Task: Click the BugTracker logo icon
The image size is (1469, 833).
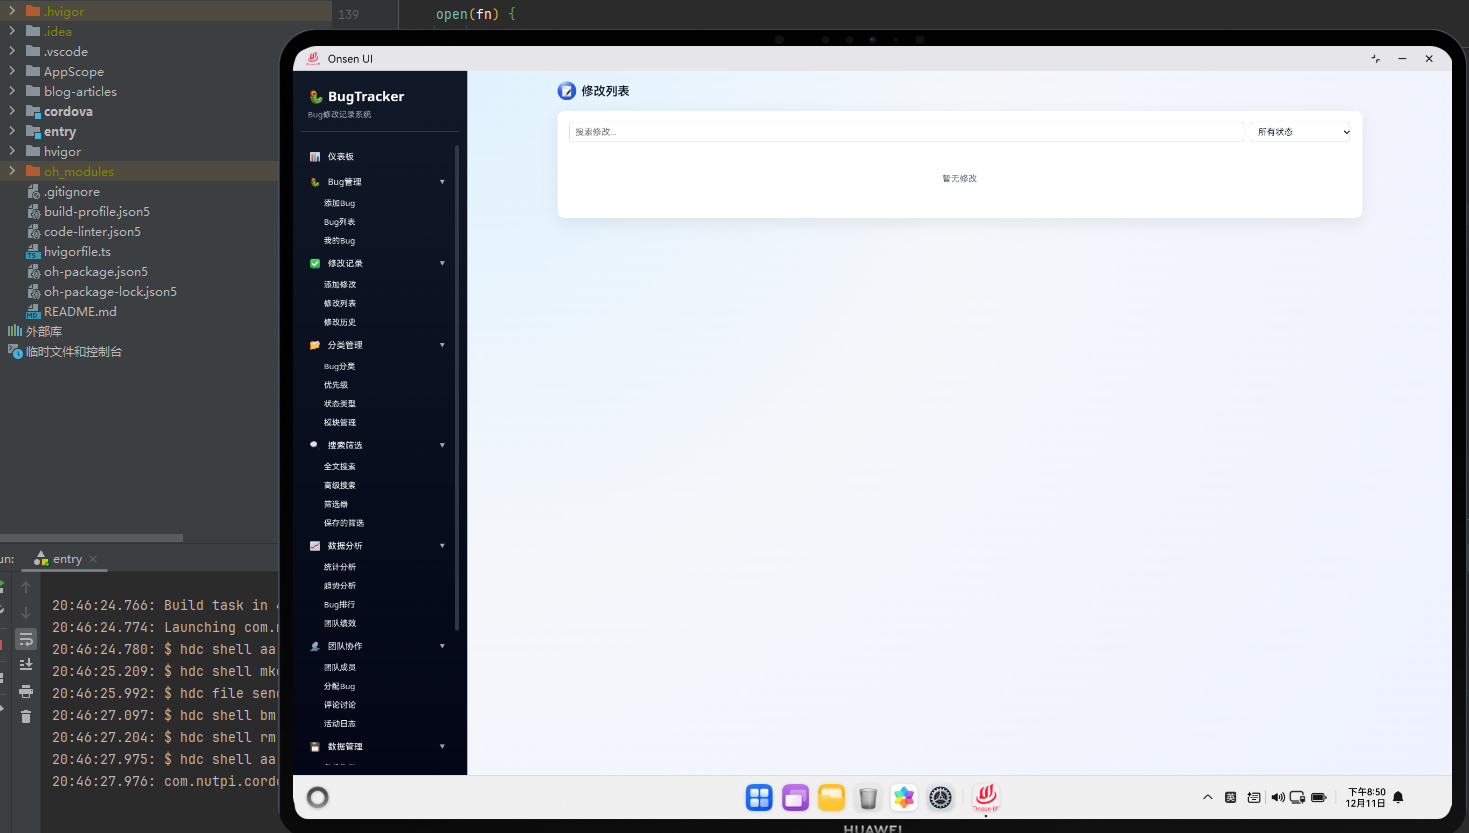Action: tap(316, 97)
